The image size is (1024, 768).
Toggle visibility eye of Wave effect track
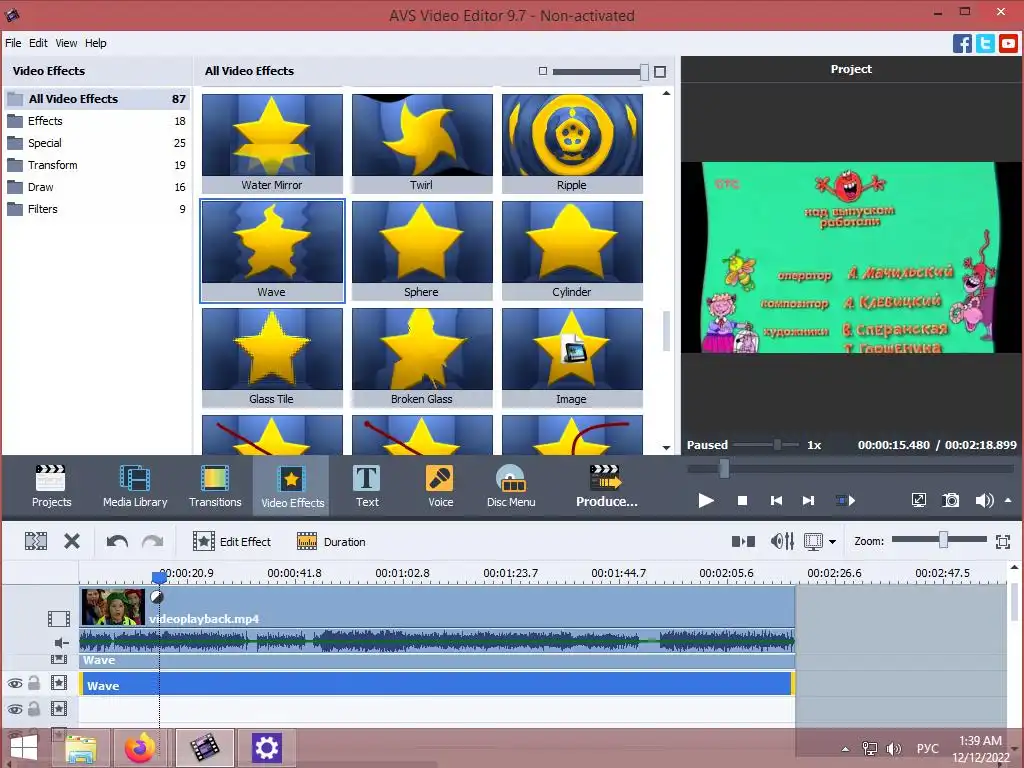pos(14,683)
